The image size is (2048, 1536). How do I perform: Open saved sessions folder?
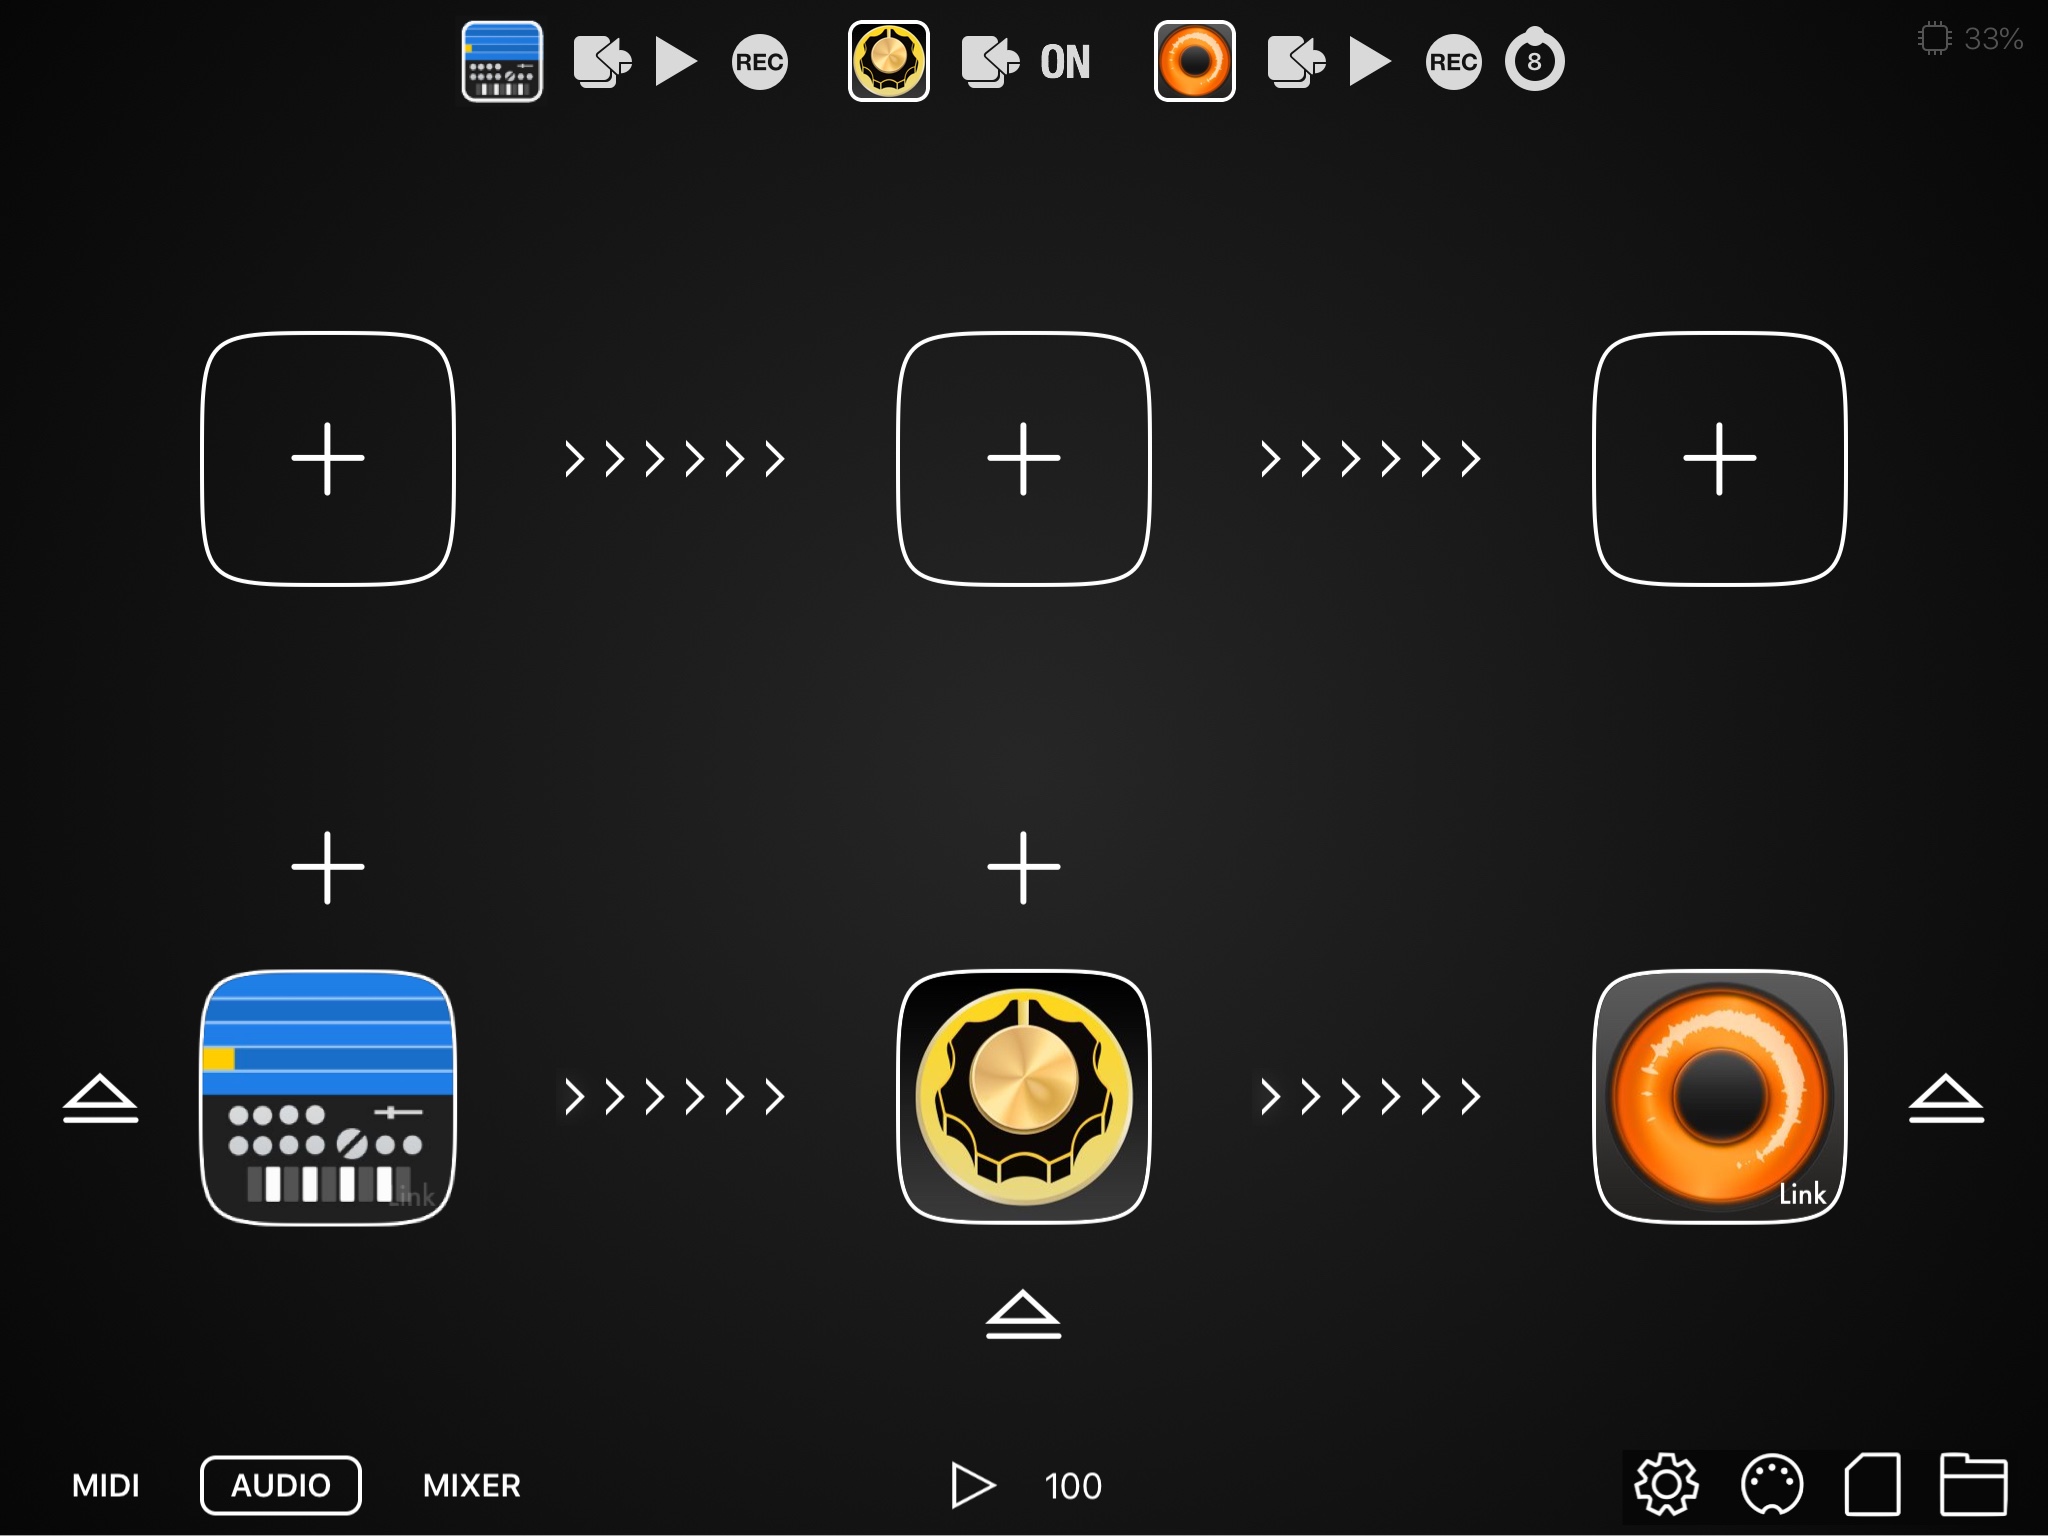(x=1974, y=1485)
